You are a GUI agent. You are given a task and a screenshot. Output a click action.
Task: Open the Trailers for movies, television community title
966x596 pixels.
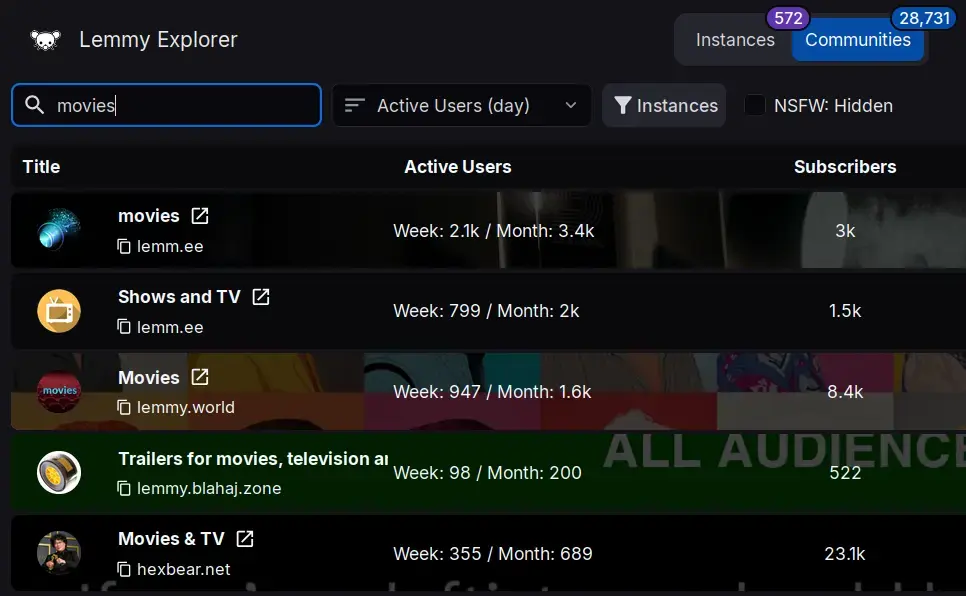(253, 459)
